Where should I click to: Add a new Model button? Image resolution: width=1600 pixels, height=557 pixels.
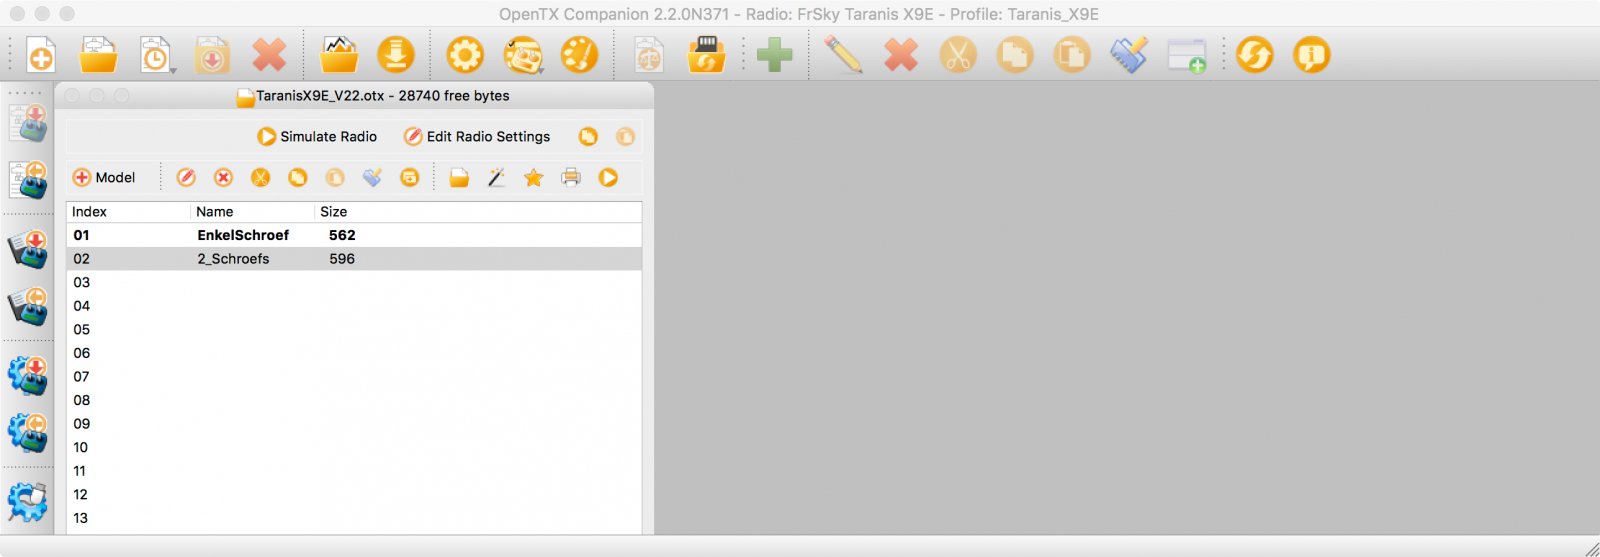click(104, 178)
